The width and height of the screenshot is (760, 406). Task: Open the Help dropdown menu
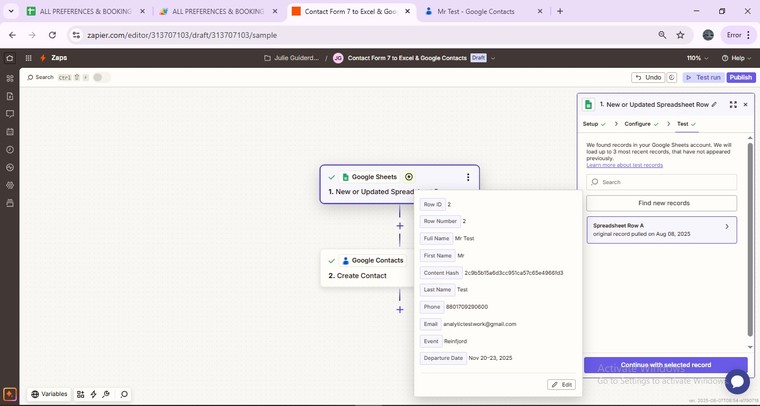point(736,58)
